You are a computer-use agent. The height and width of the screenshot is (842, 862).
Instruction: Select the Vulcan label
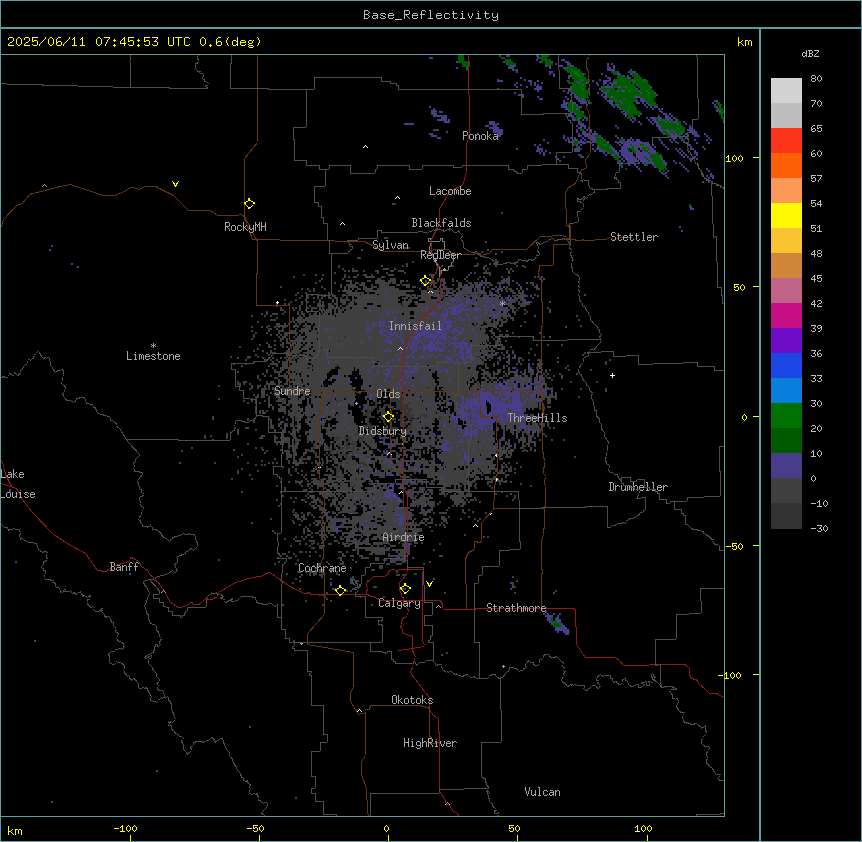(x=543, y=792)
